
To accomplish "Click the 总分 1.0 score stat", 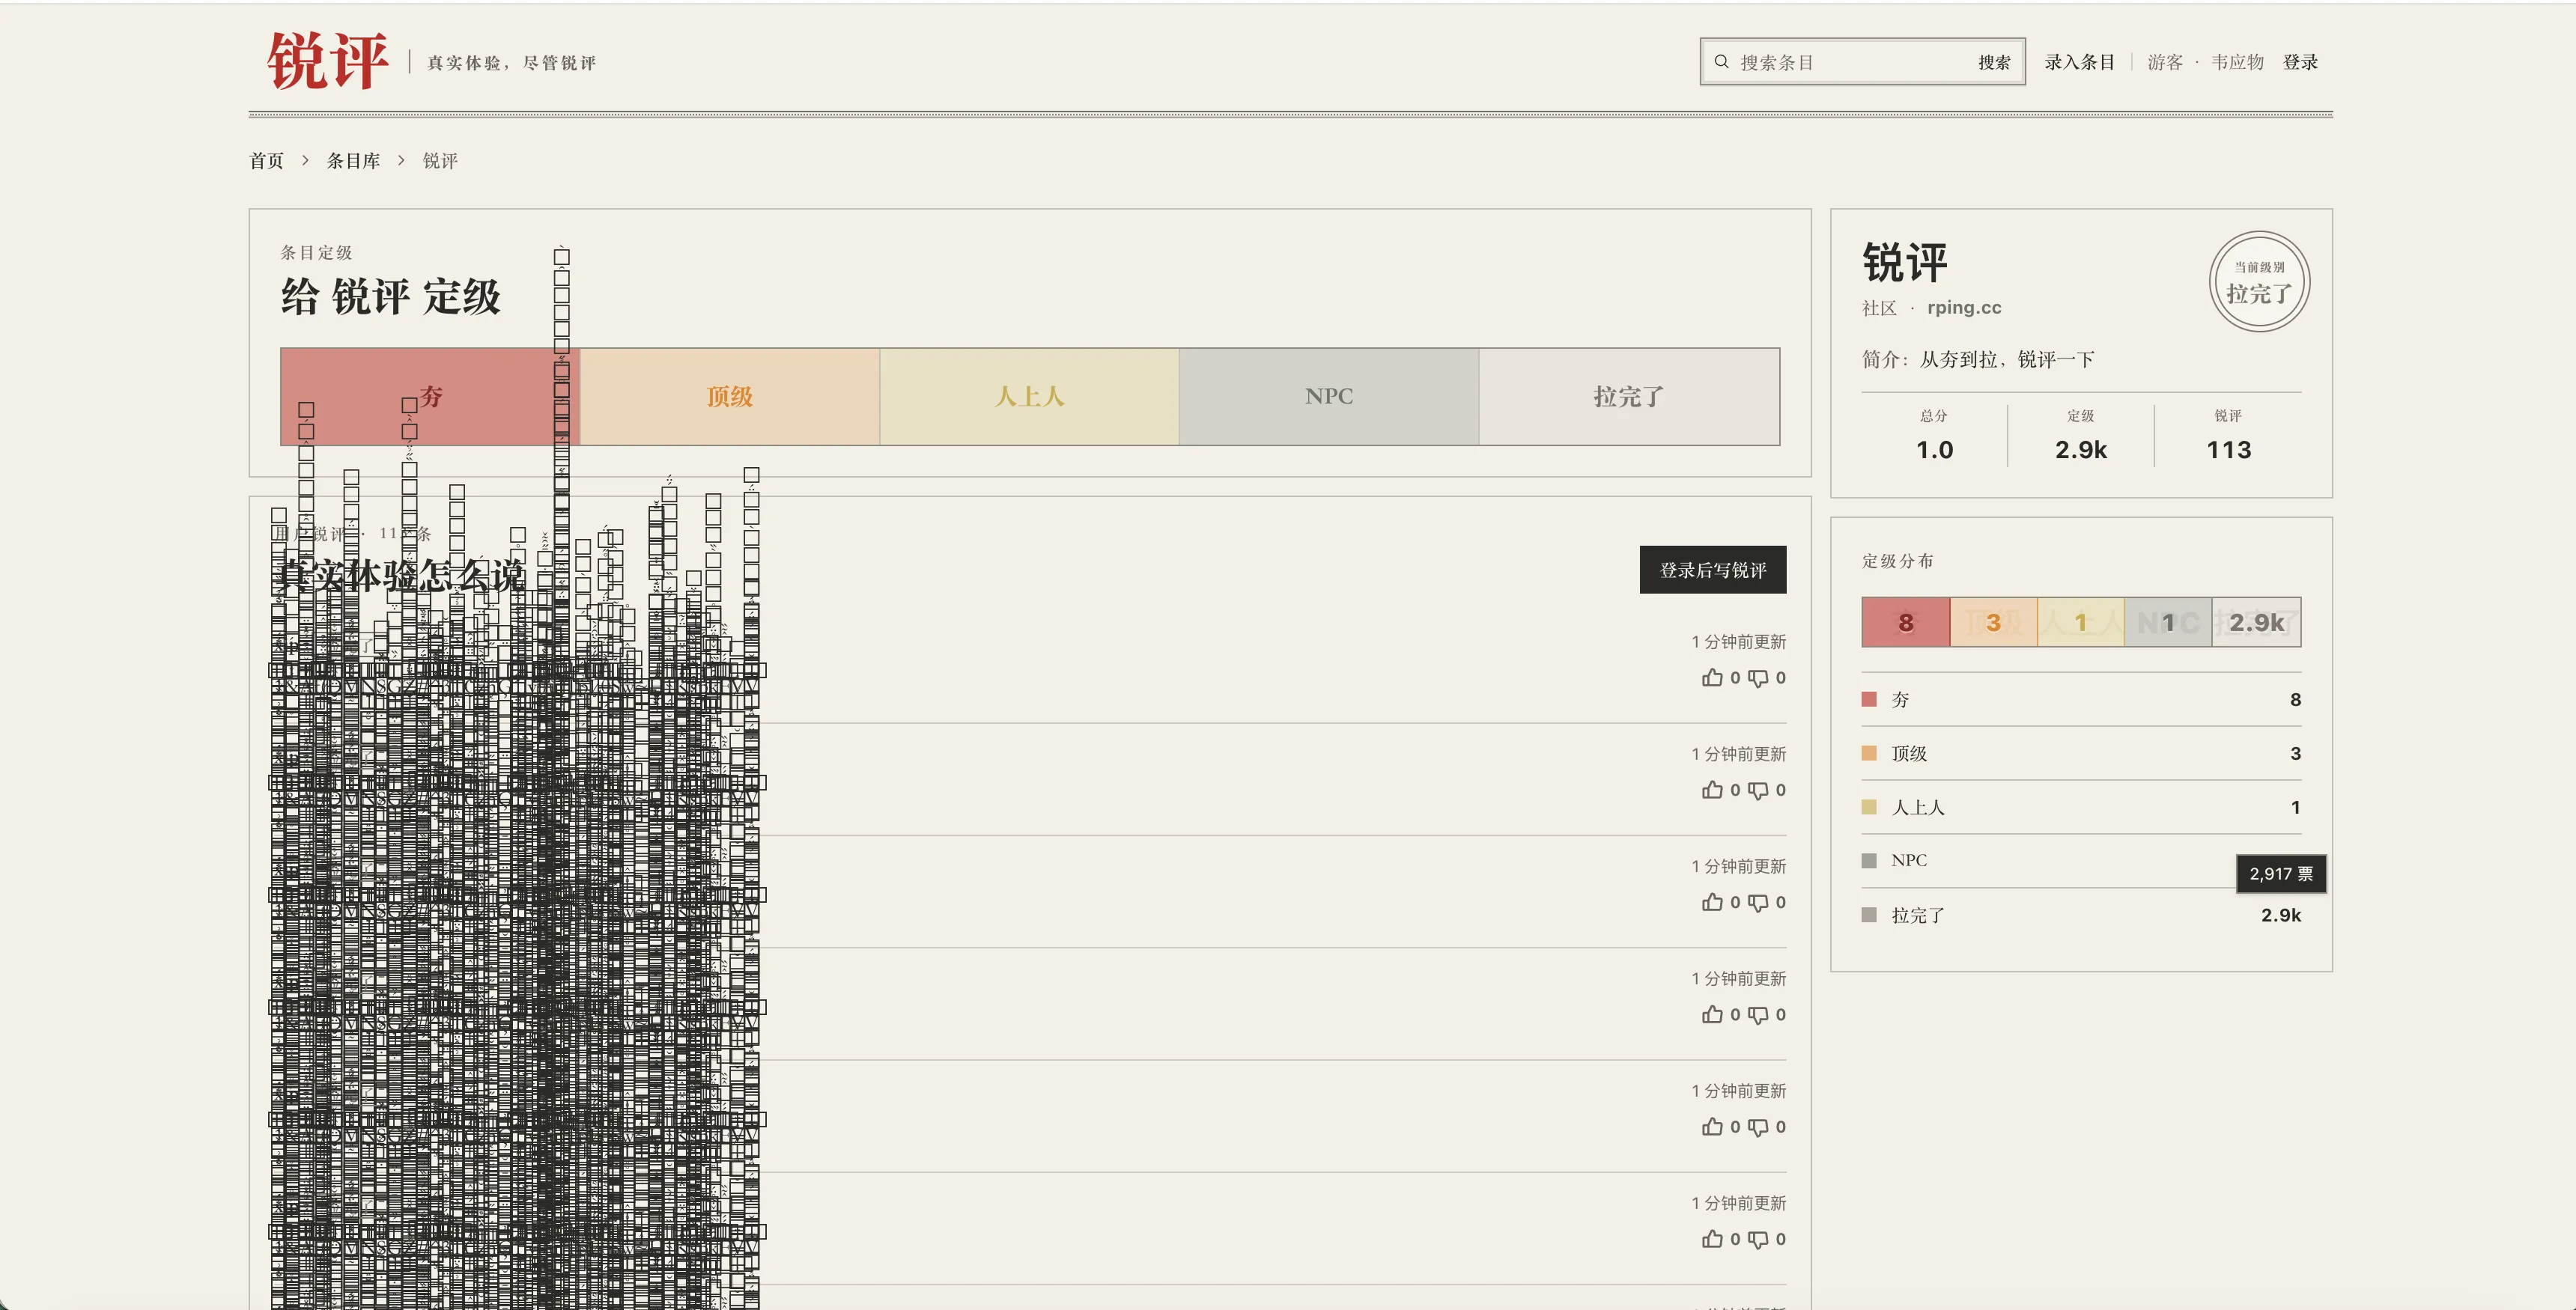I will point(1934,436).
